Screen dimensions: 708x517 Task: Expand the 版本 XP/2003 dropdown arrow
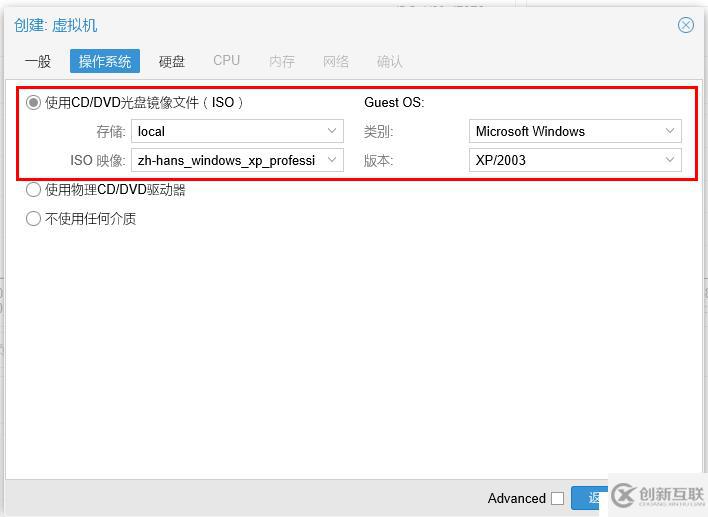[670, 160]
